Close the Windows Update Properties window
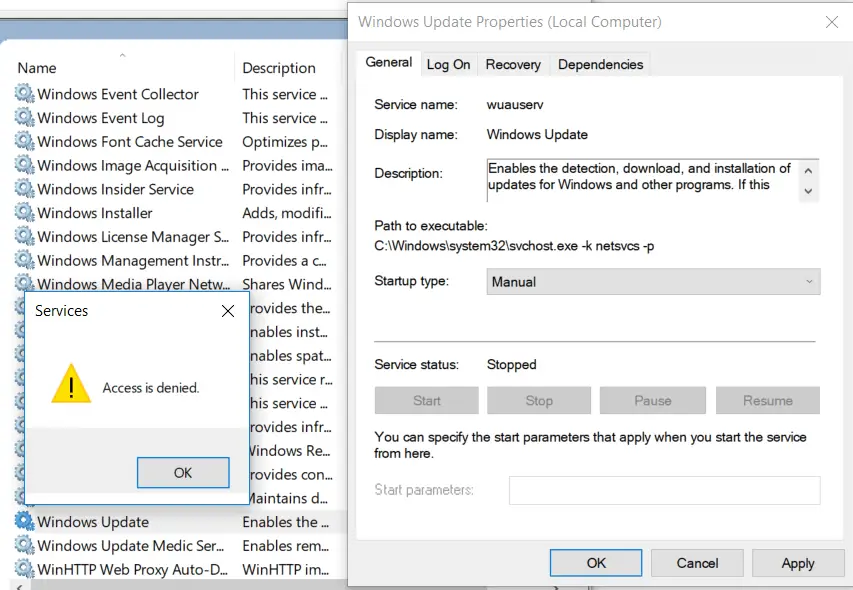853x590 pixels. point(832,22)
